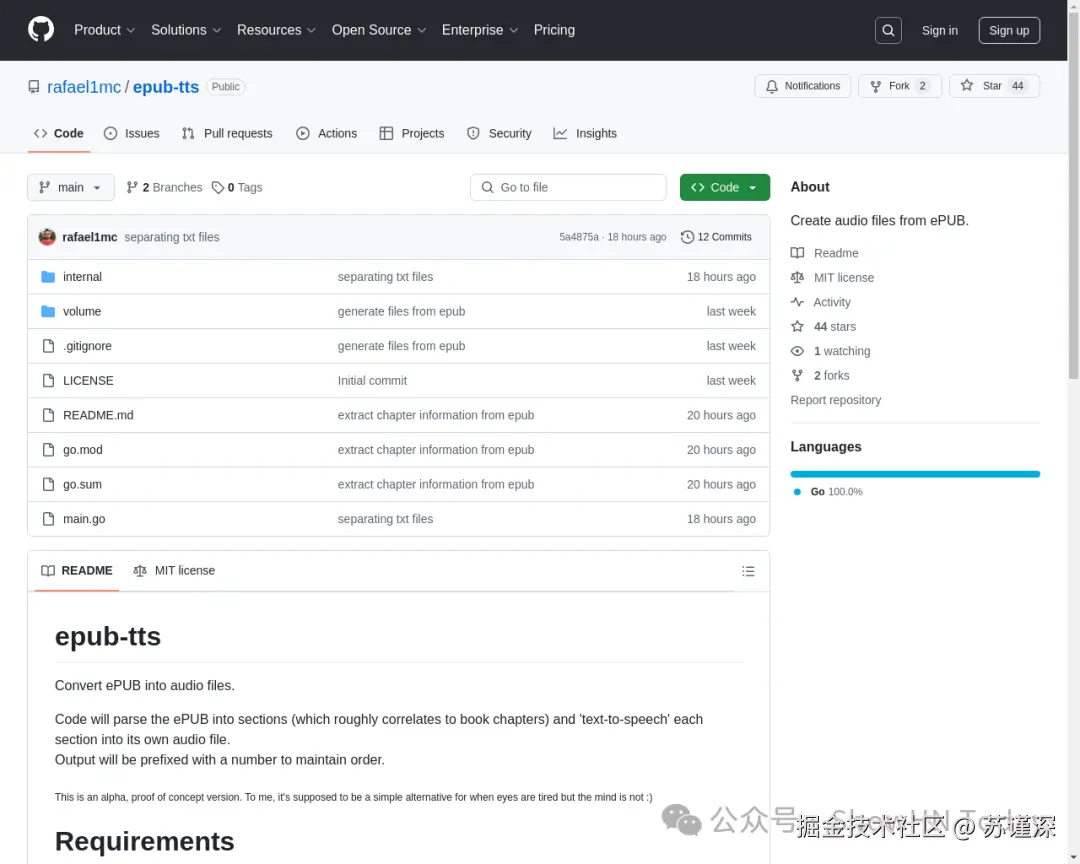Viewport: 1080px width, 864px height.
Task: Open the Insights tab
Action: click(585, 134)
